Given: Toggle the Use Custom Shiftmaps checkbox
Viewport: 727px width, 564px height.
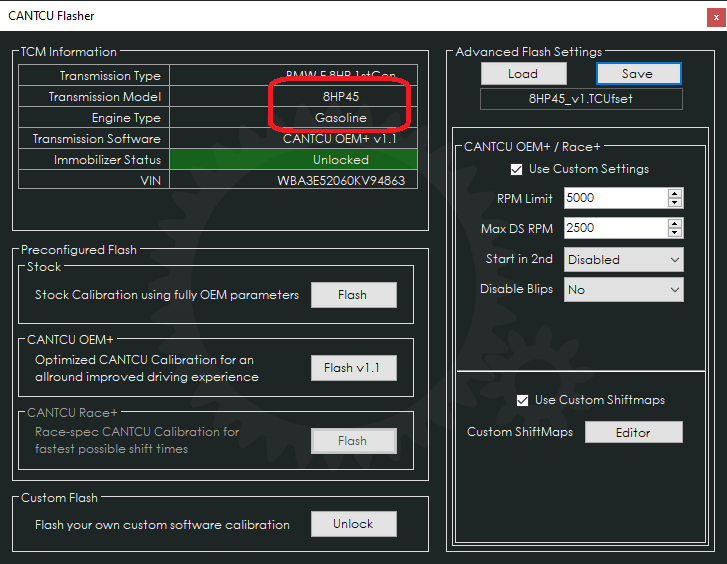Looking at the screenshot, I should tap(522, 400).
